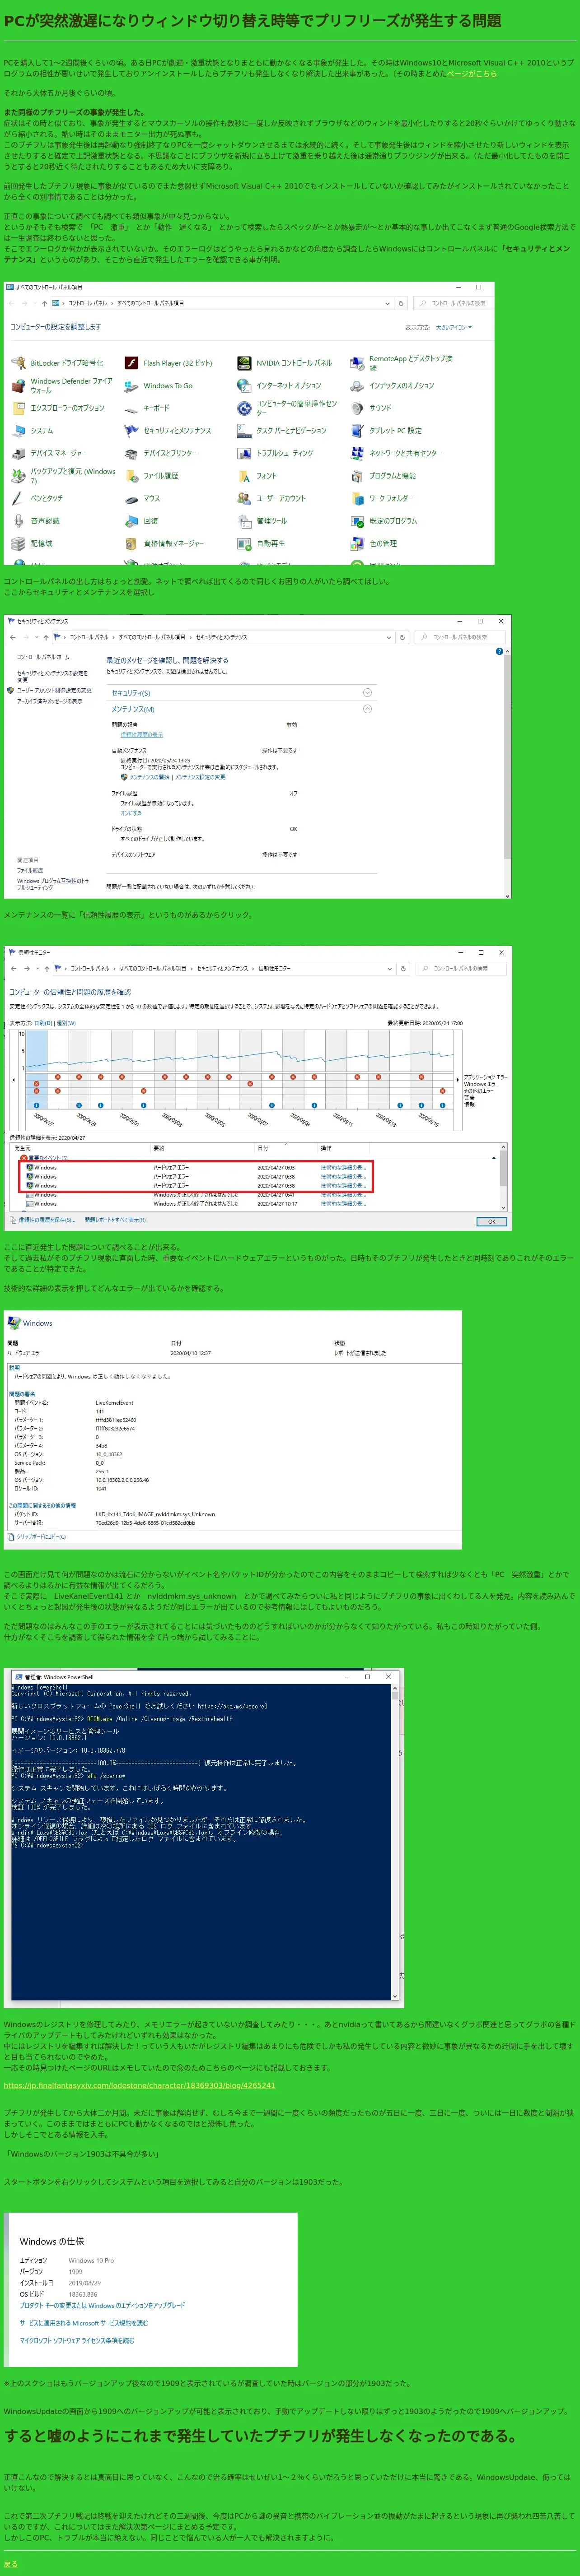Click オンにする link under ファイル履歴
580x2576 pixels.
[131, 812]
